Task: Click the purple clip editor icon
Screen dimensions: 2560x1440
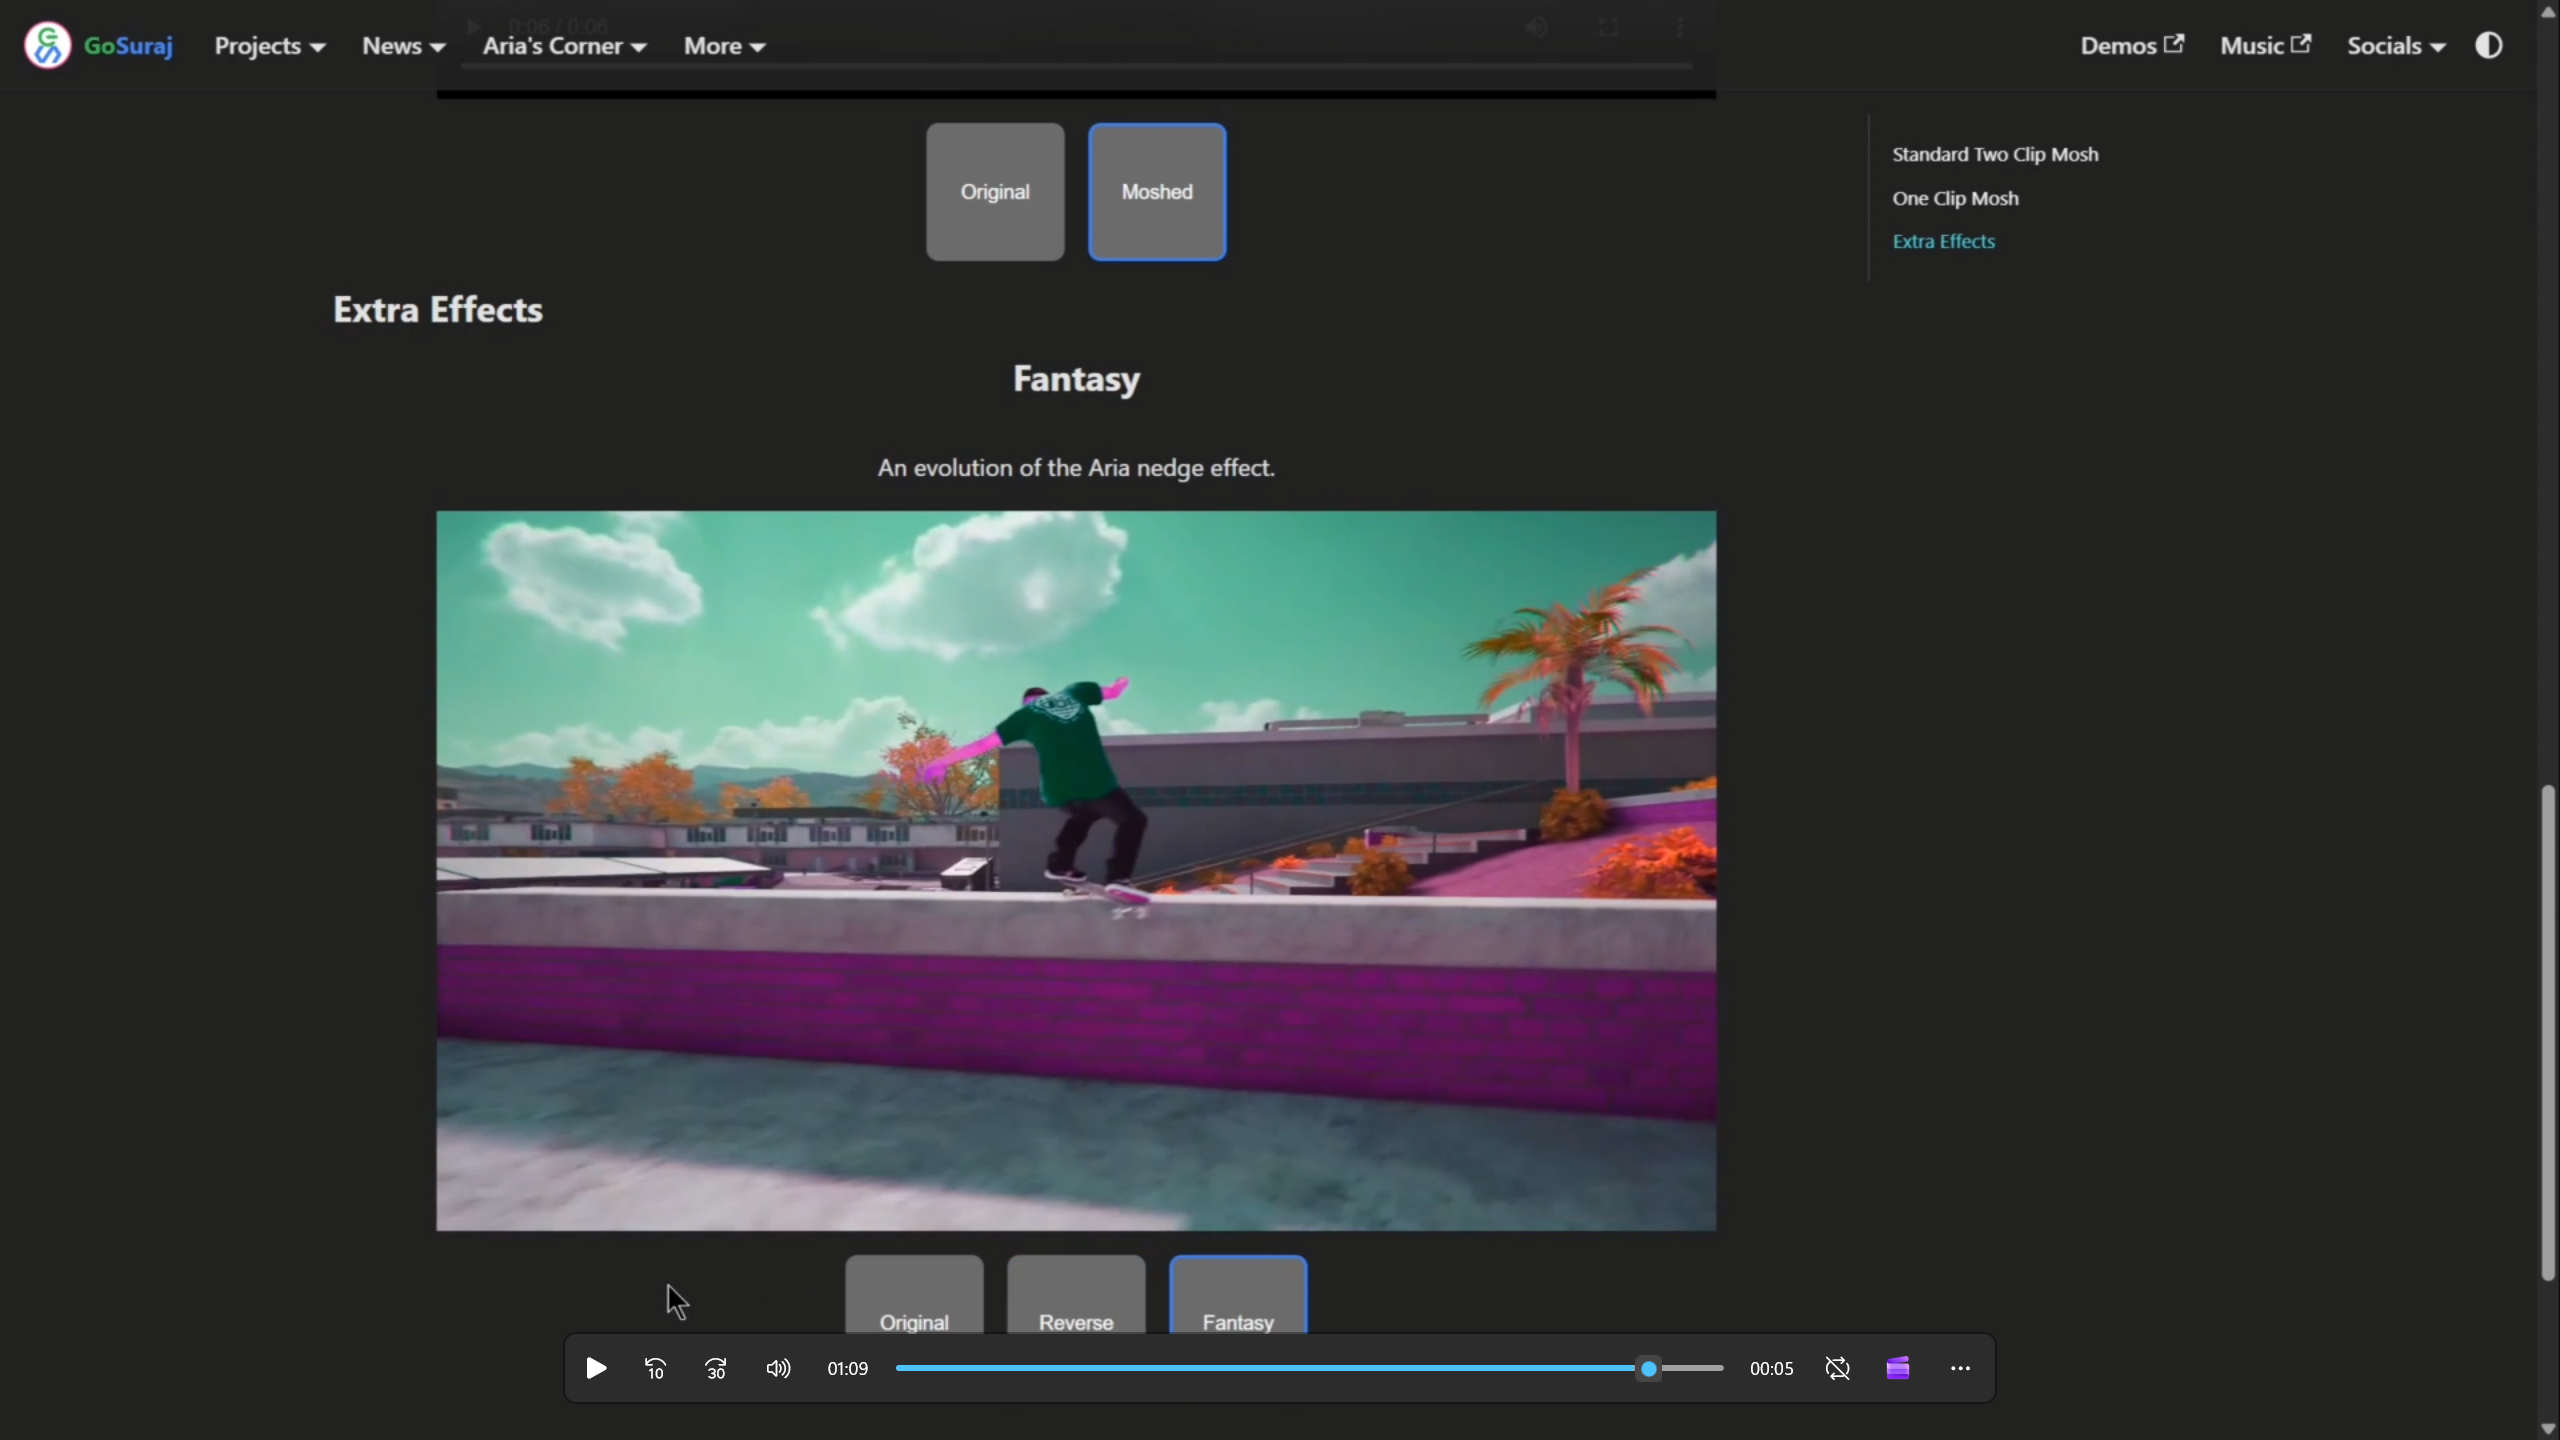Action: pos(1898,1369)
